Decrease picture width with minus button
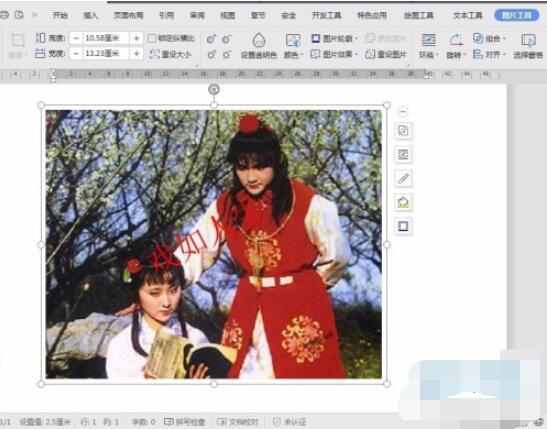The width and height of the screenshot is (547, 429). [x=76, y=53]
